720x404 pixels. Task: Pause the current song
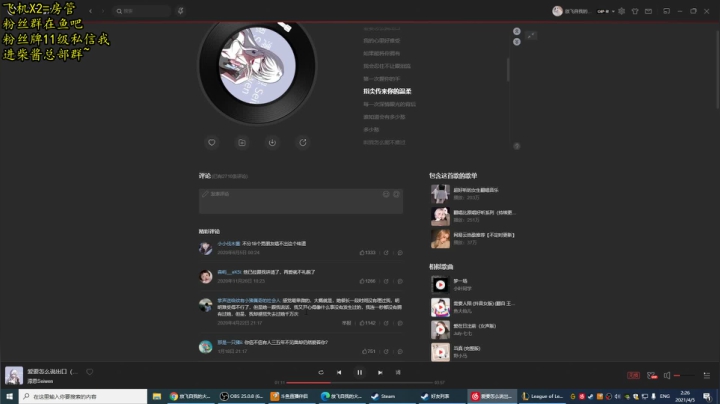point(360,372)
